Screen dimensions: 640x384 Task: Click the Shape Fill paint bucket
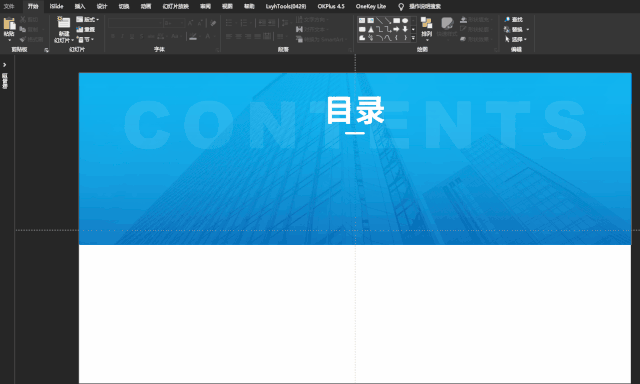[x=463, y=20]
